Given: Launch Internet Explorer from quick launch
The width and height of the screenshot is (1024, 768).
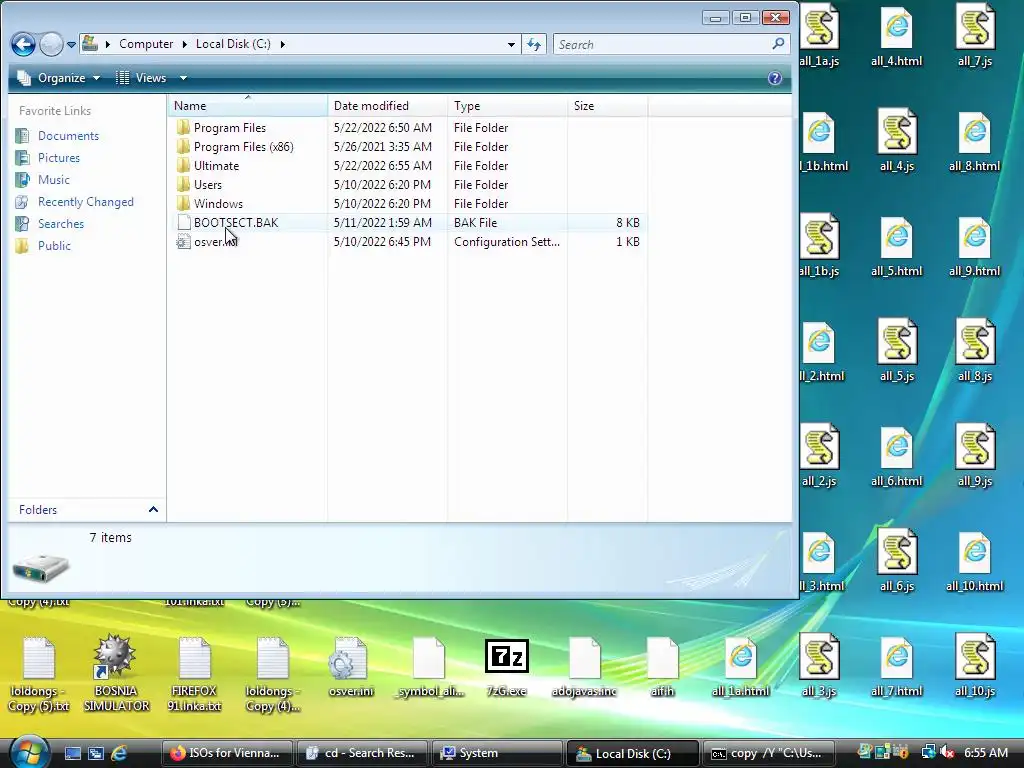Looking at the screenshot, I should [120, 753].
